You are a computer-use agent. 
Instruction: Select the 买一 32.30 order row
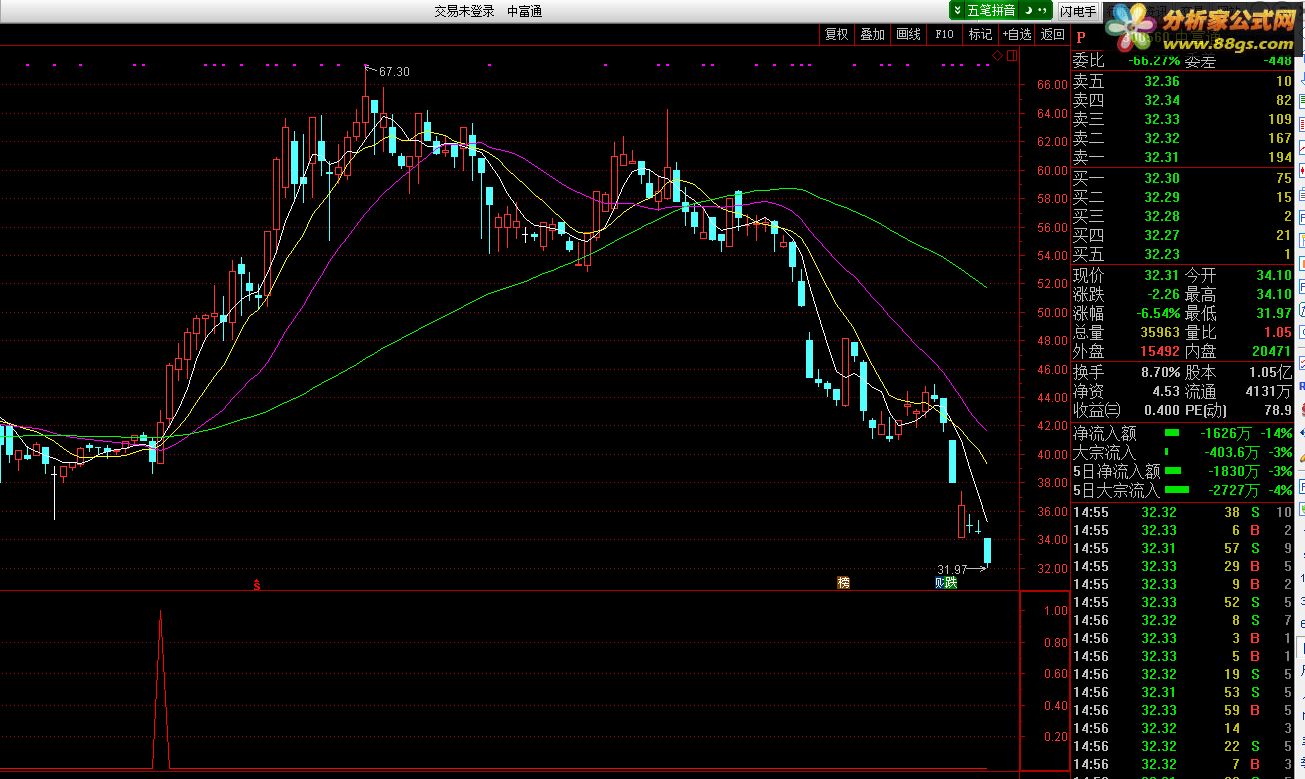point(1182,178)
